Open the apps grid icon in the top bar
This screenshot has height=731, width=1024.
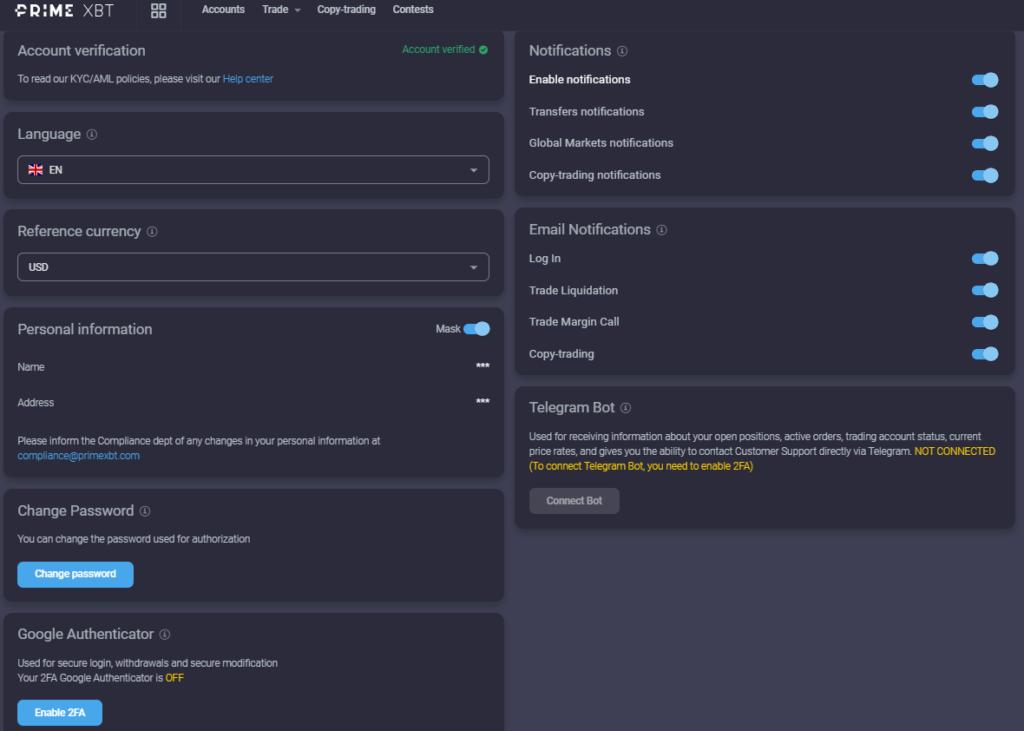pos(158,11)
